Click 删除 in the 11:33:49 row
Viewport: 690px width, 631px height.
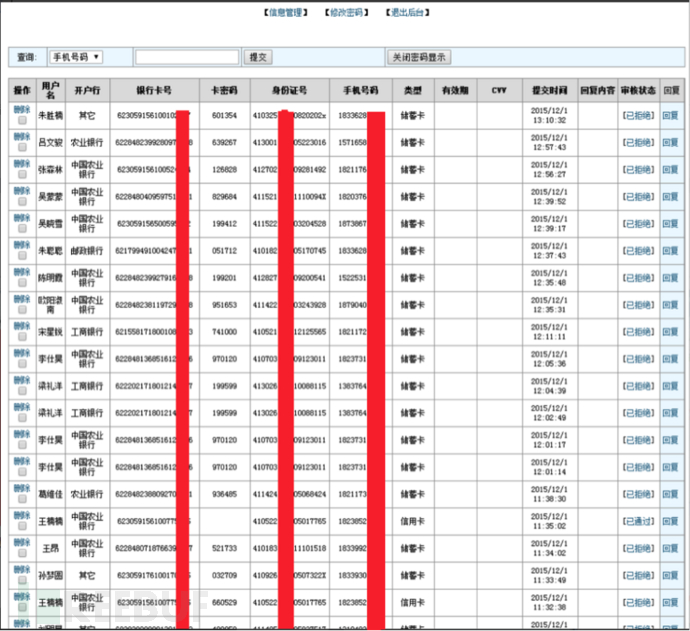22,569
